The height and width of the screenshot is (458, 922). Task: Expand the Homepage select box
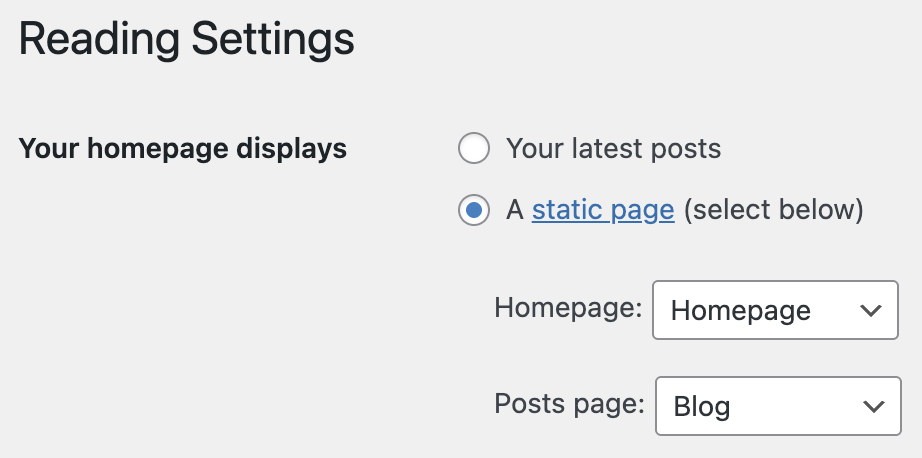(774, 310)
